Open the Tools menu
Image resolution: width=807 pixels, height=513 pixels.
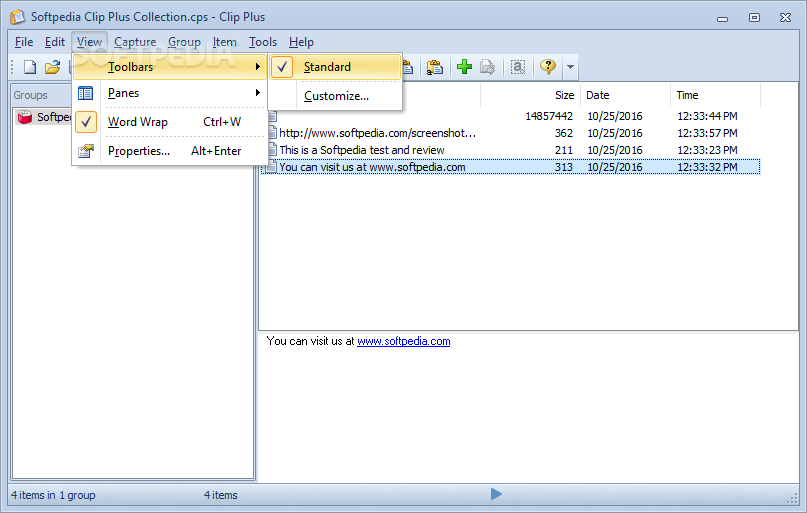click(x=263, y=42)
